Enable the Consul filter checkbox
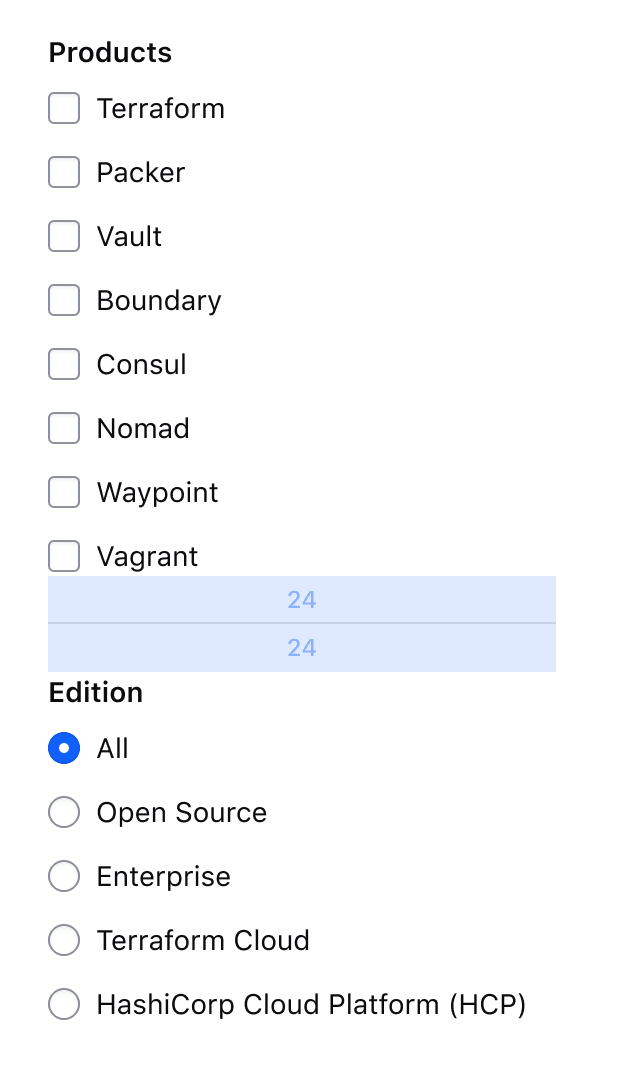Screen dimensions: 624x1072 (63, 364)
